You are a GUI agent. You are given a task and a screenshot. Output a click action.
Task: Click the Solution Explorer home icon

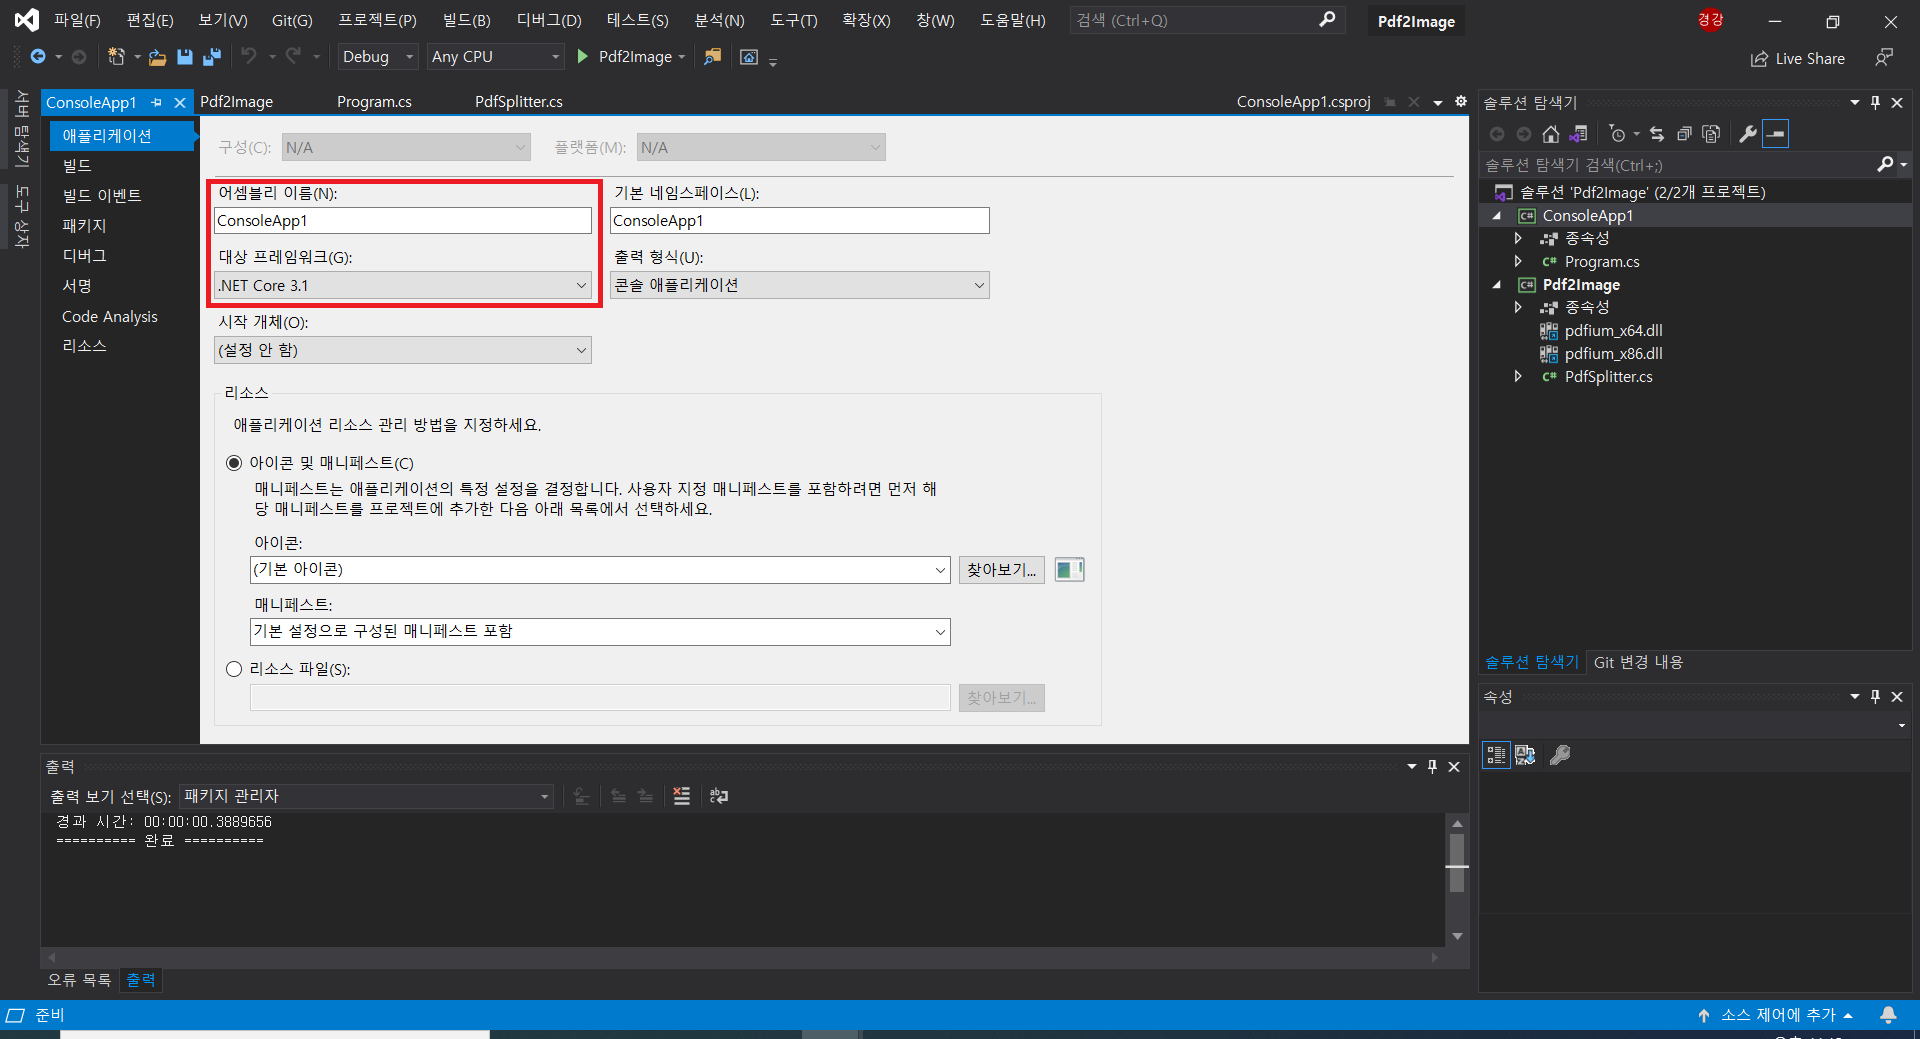tap(1551, 134)
